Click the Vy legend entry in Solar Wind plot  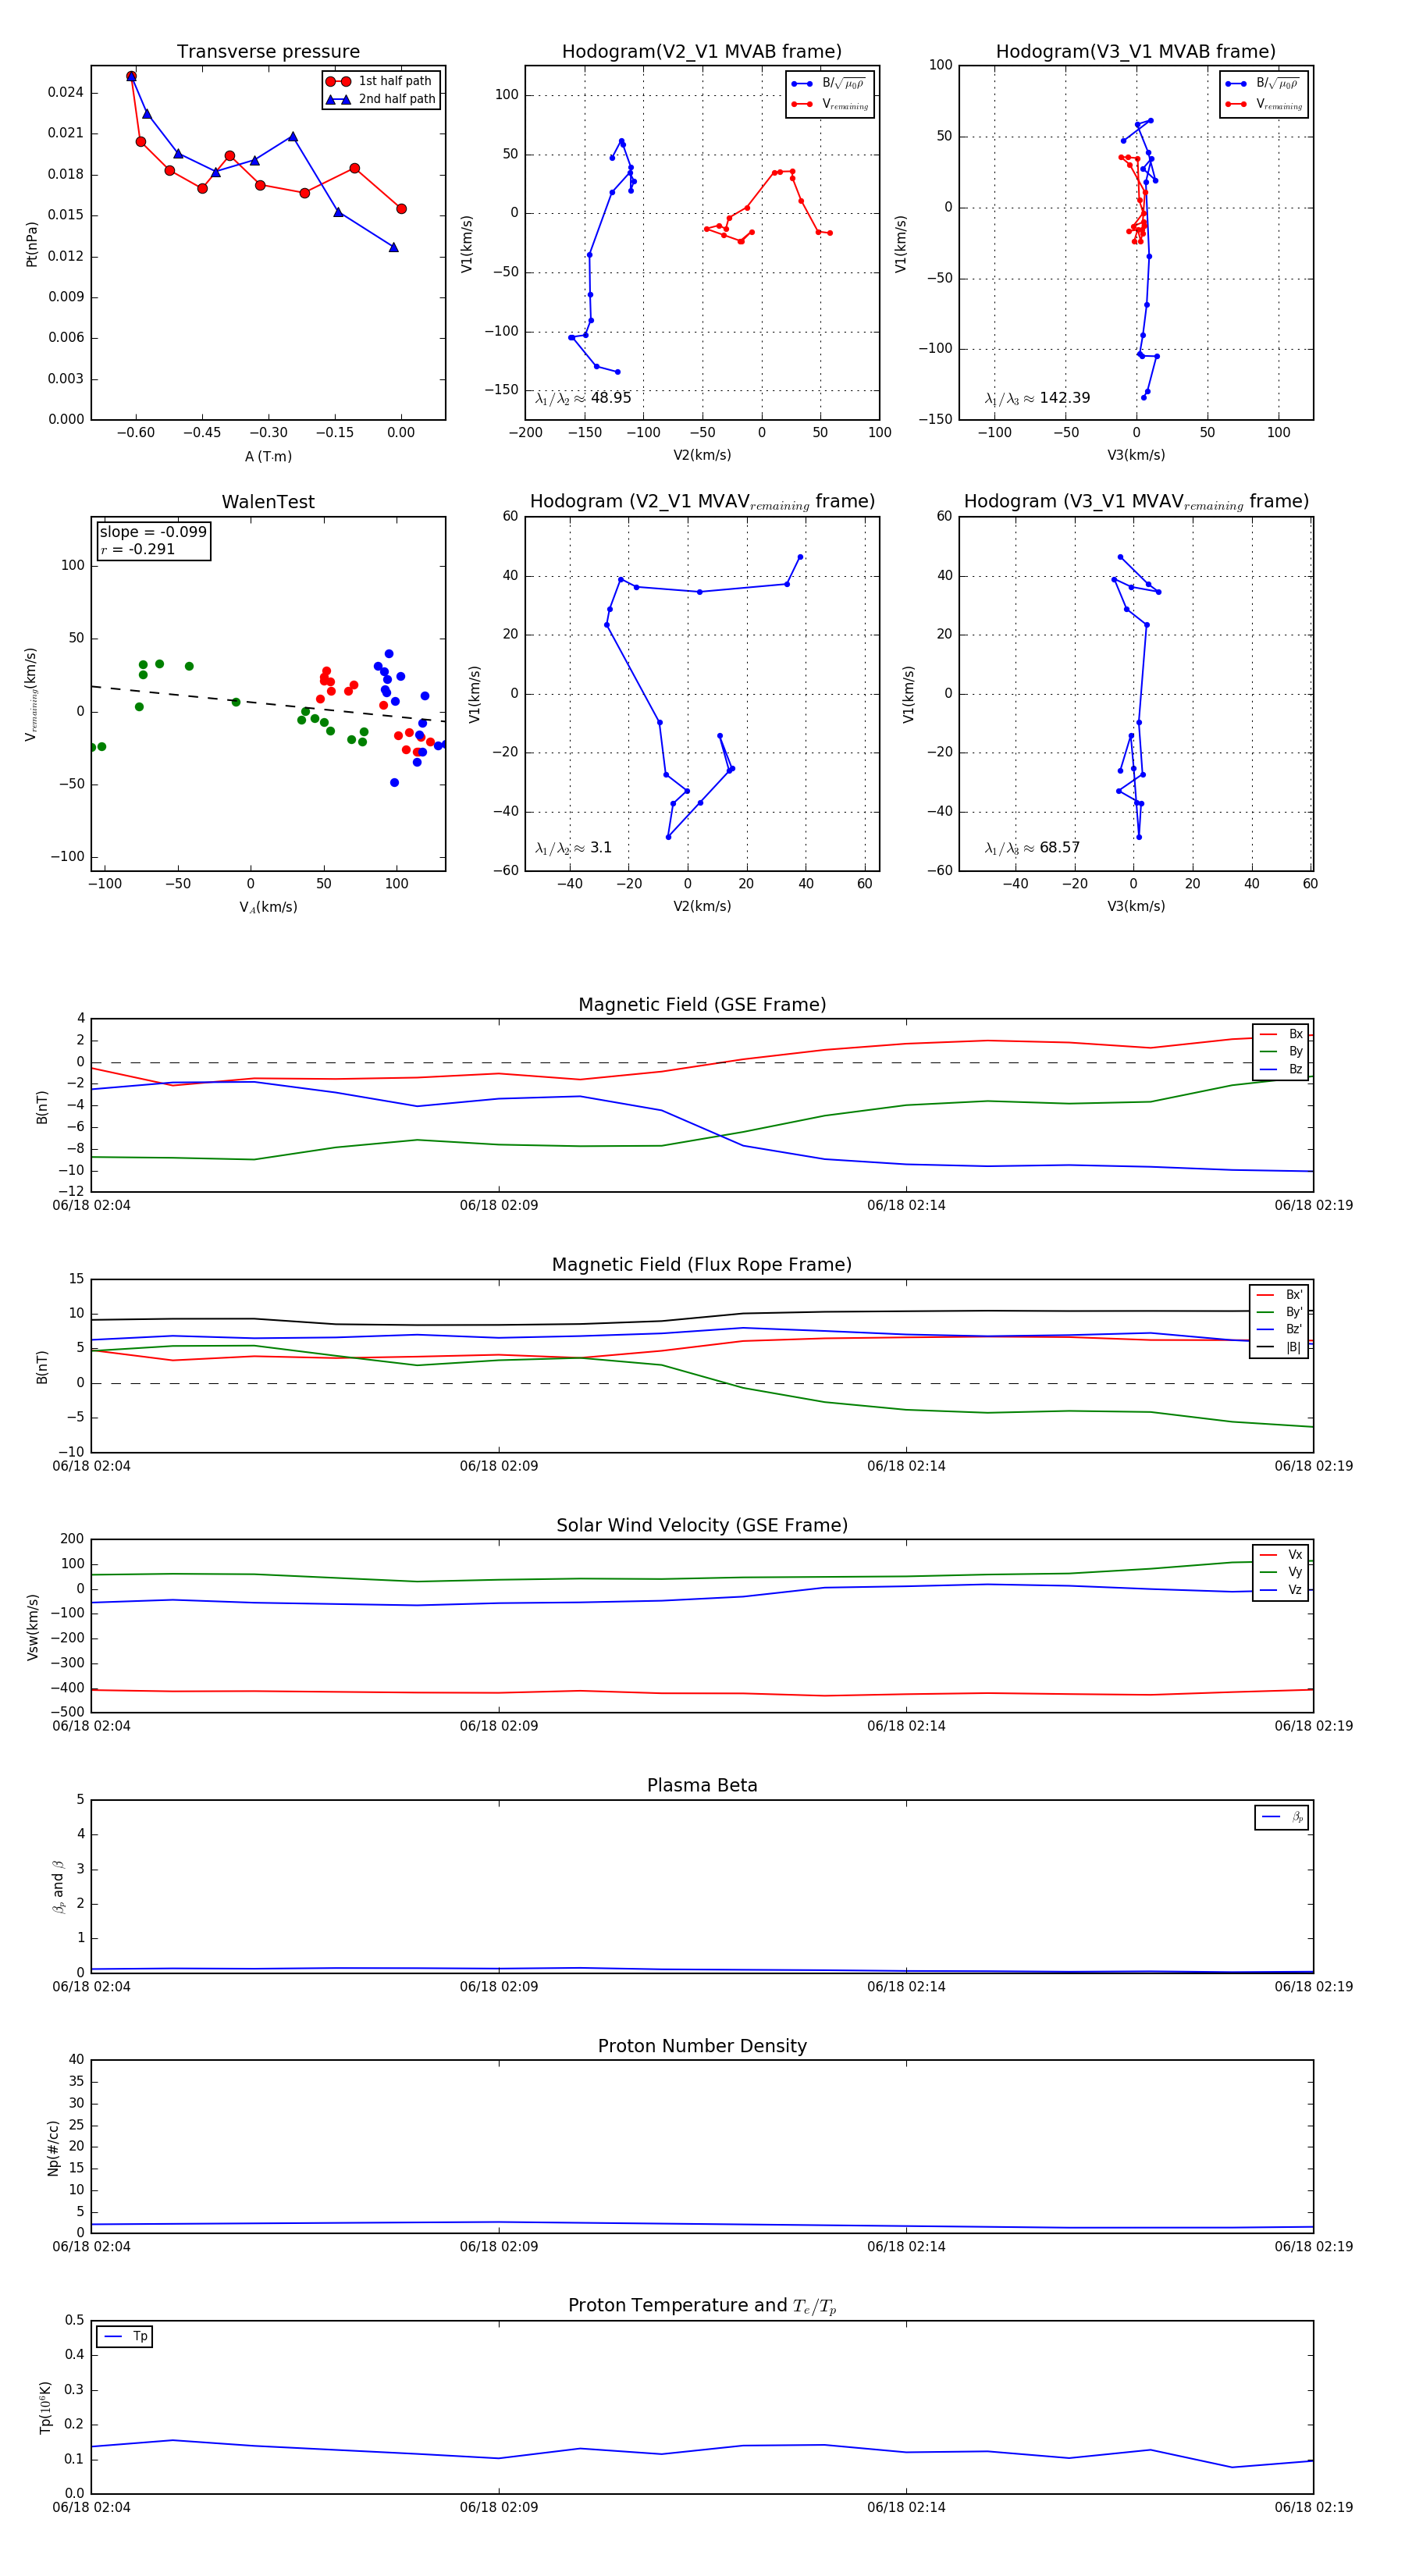[x=1282, y=1572]
